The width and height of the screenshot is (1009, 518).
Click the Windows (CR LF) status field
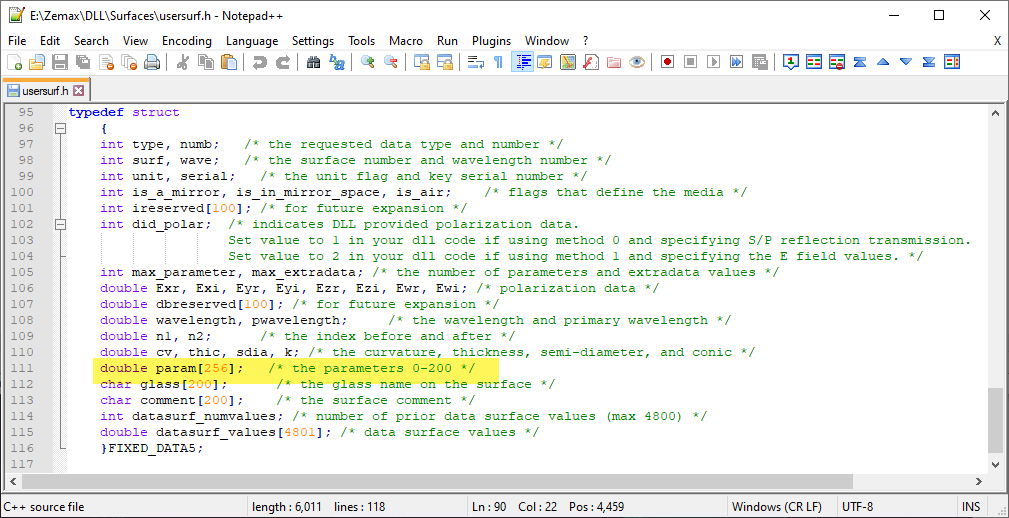(776, 506)
